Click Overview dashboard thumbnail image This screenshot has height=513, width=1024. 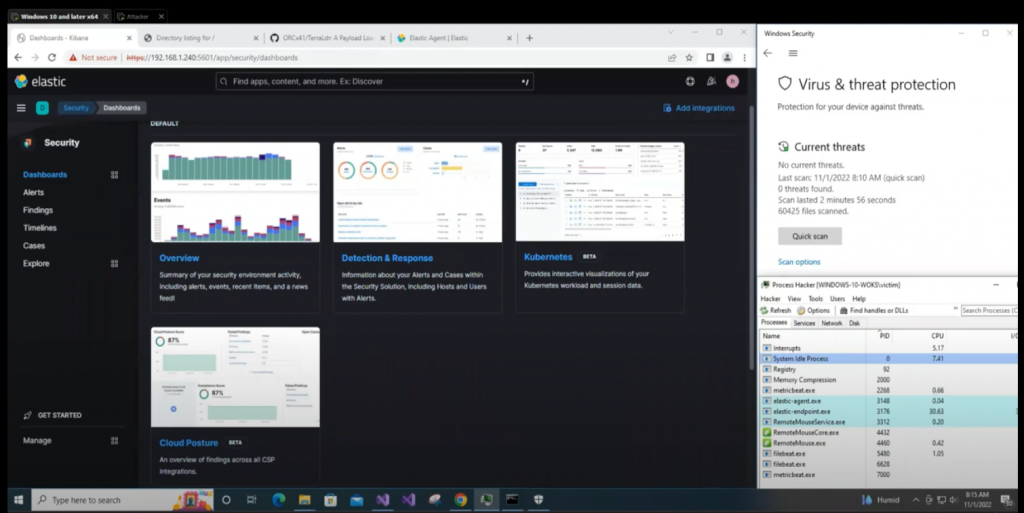pyautogui.click(x=235, y=193)
